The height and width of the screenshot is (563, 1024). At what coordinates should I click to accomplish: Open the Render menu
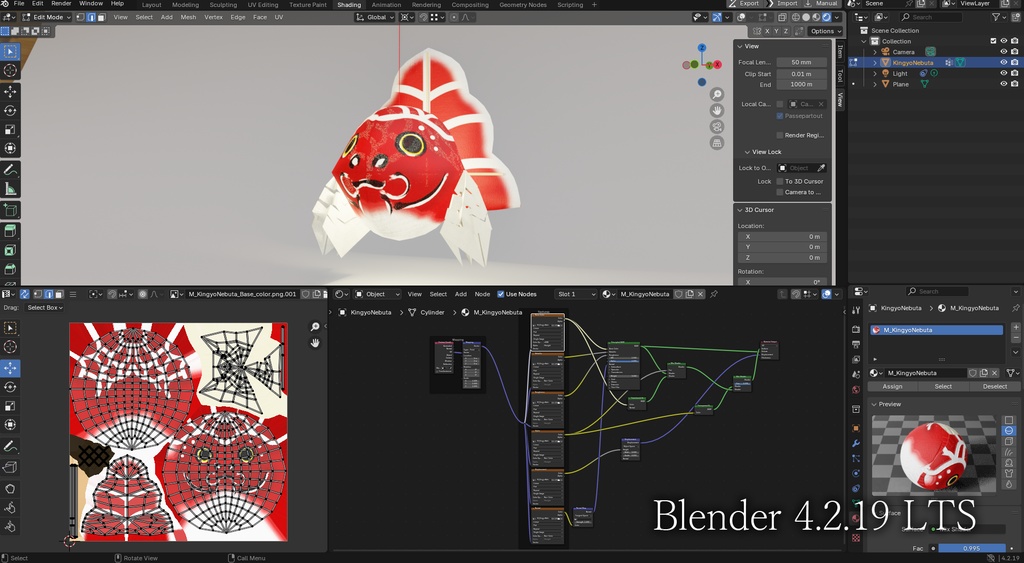61,3
